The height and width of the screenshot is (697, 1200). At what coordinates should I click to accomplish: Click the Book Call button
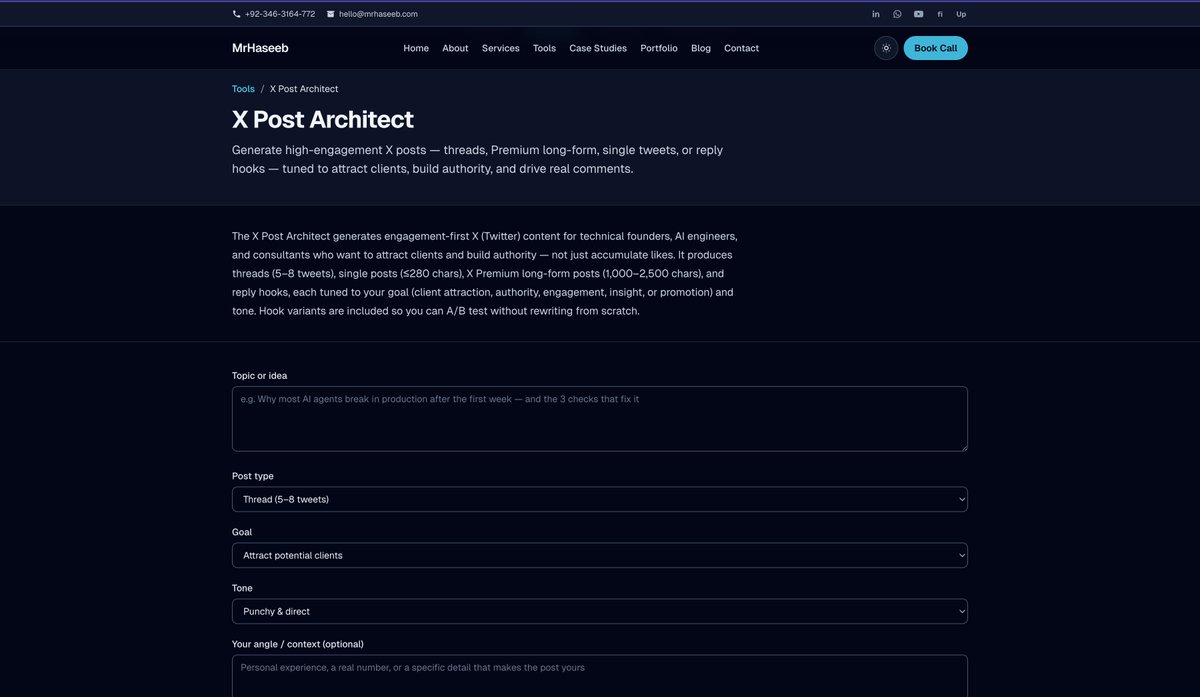(x=935, y=48)
